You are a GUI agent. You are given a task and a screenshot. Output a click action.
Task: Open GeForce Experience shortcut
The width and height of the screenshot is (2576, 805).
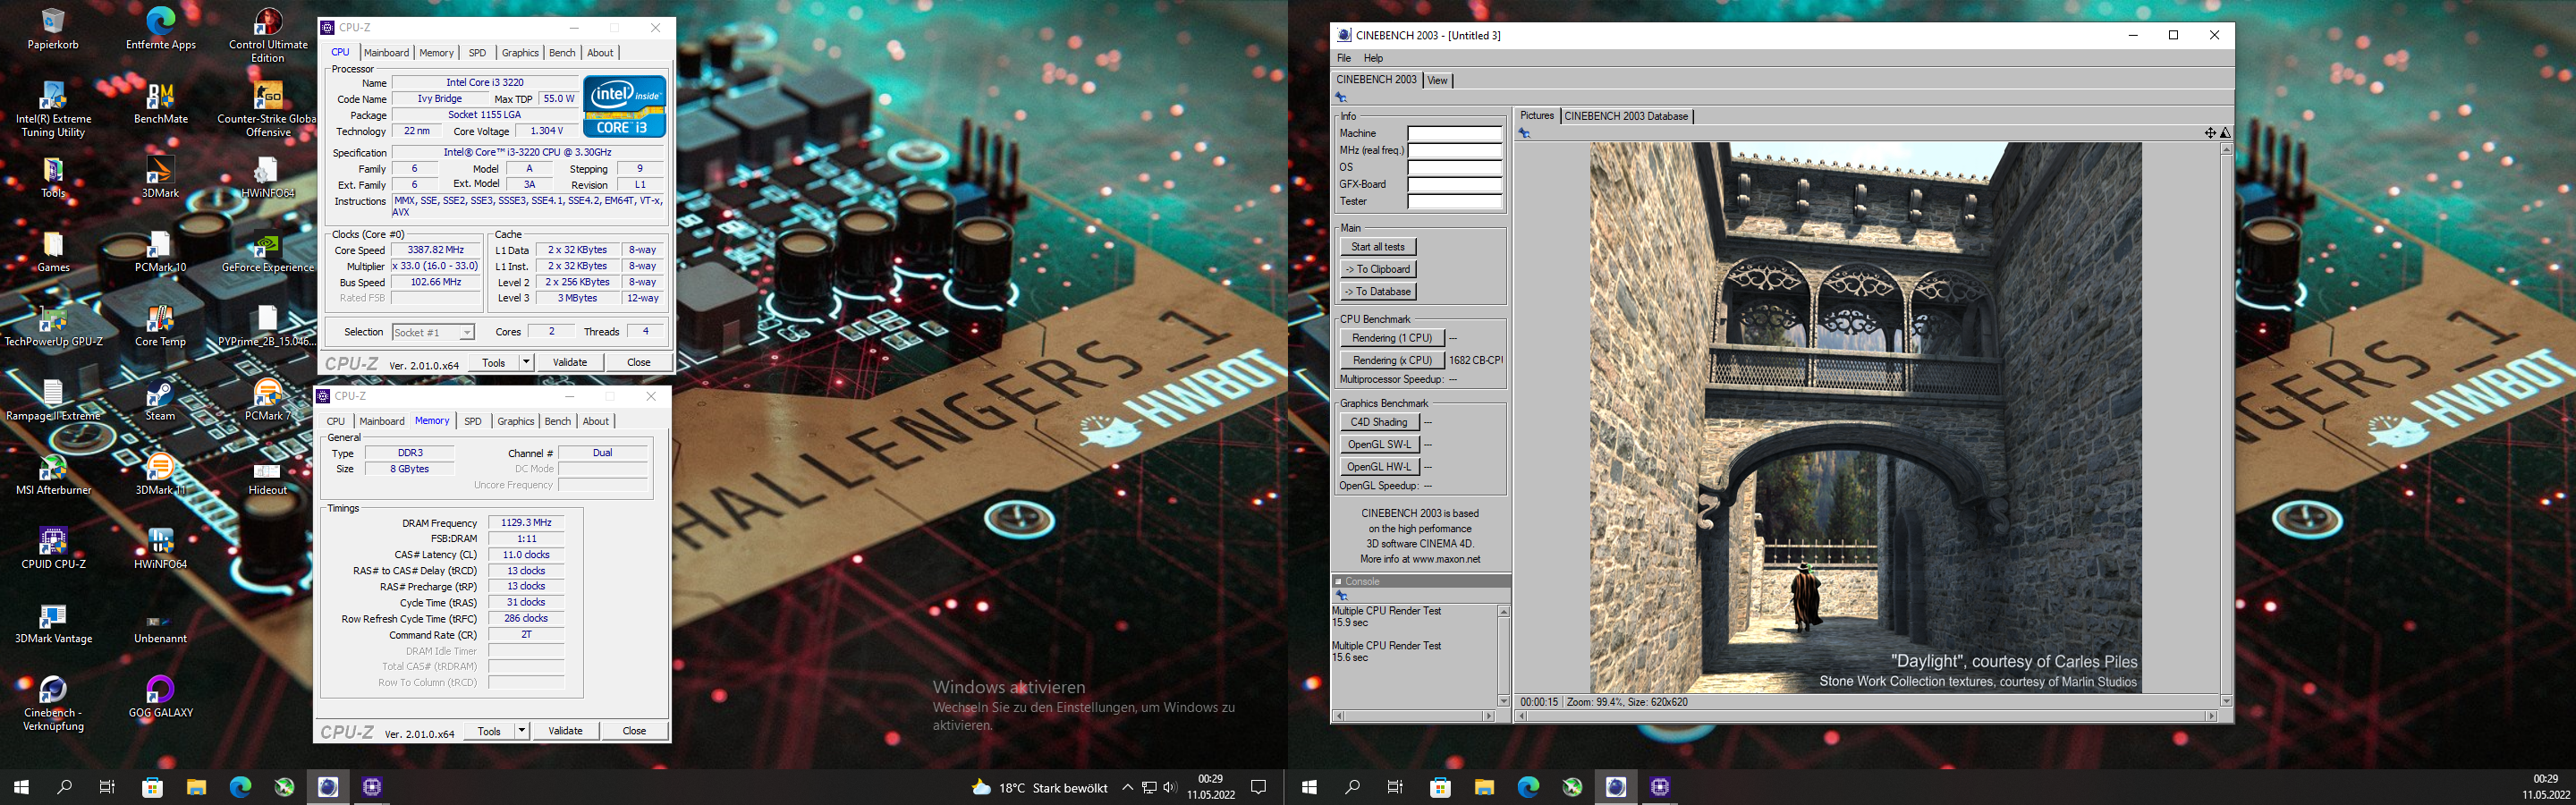(267, 251)
